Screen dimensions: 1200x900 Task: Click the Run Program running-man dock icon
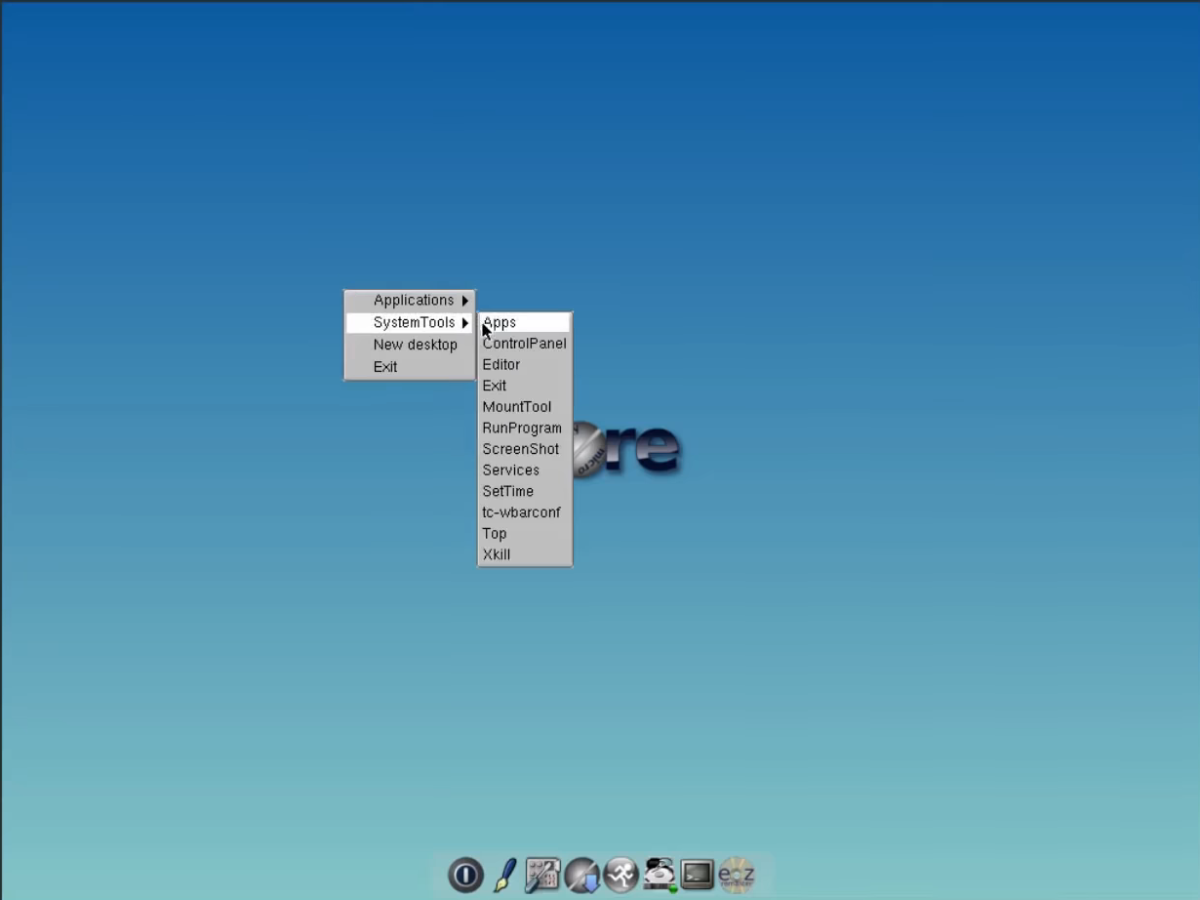coord(620,875)
